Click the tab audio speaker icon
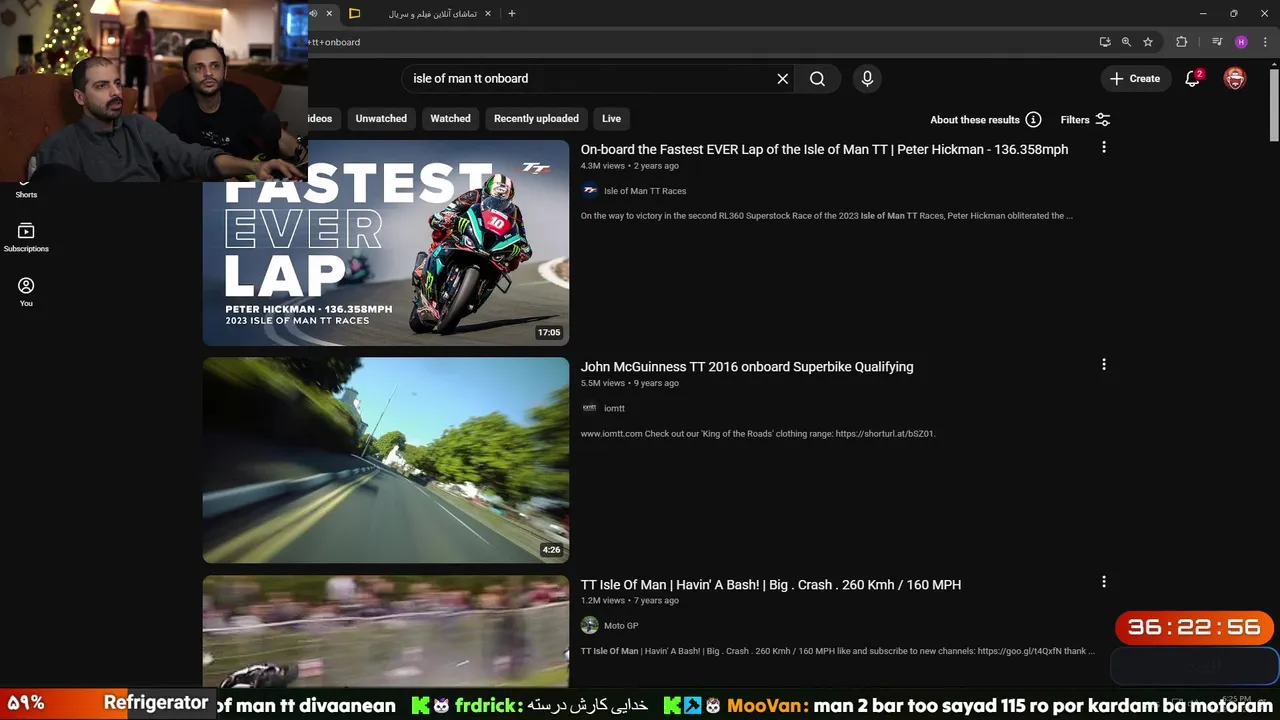The image size is (1280, 720). [313, 14]
